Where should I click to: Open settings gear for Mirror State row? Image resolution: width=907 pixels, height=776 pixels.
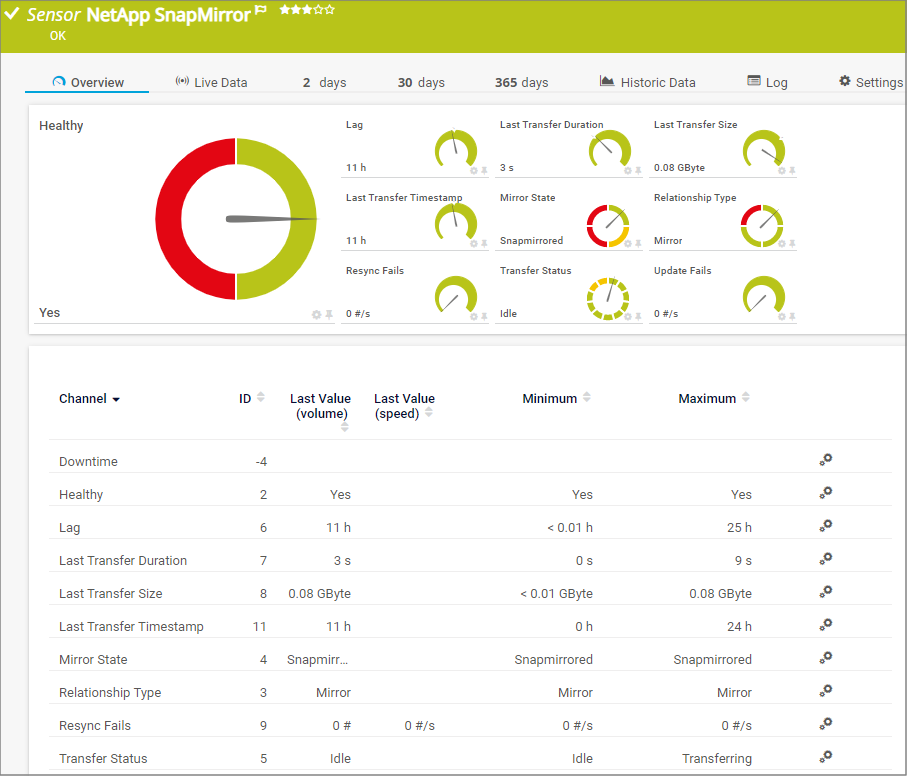825,658
